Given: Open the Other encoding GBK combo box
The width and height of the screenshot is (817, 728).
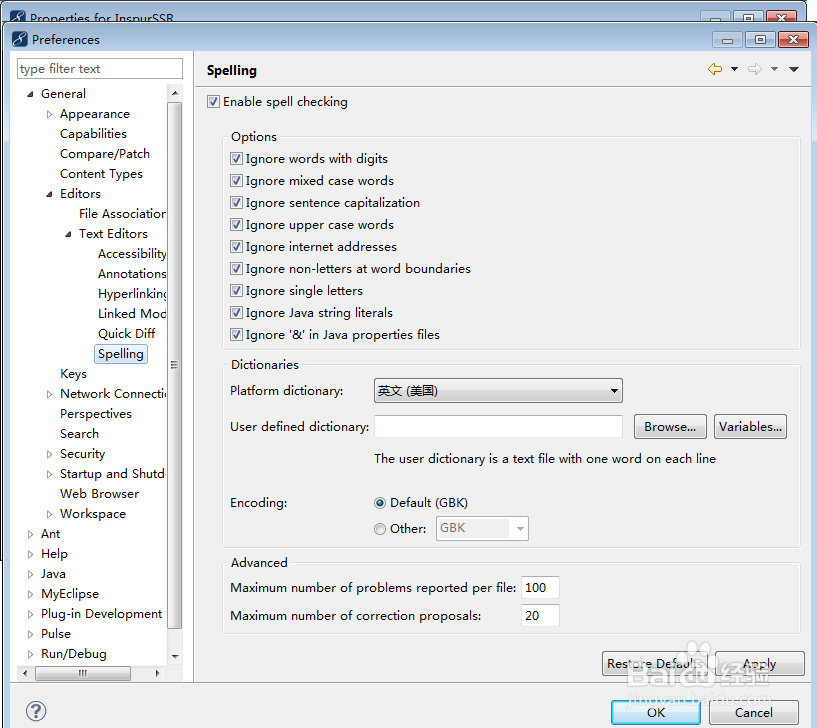Looking at the screenshot, I should (482, 528).
